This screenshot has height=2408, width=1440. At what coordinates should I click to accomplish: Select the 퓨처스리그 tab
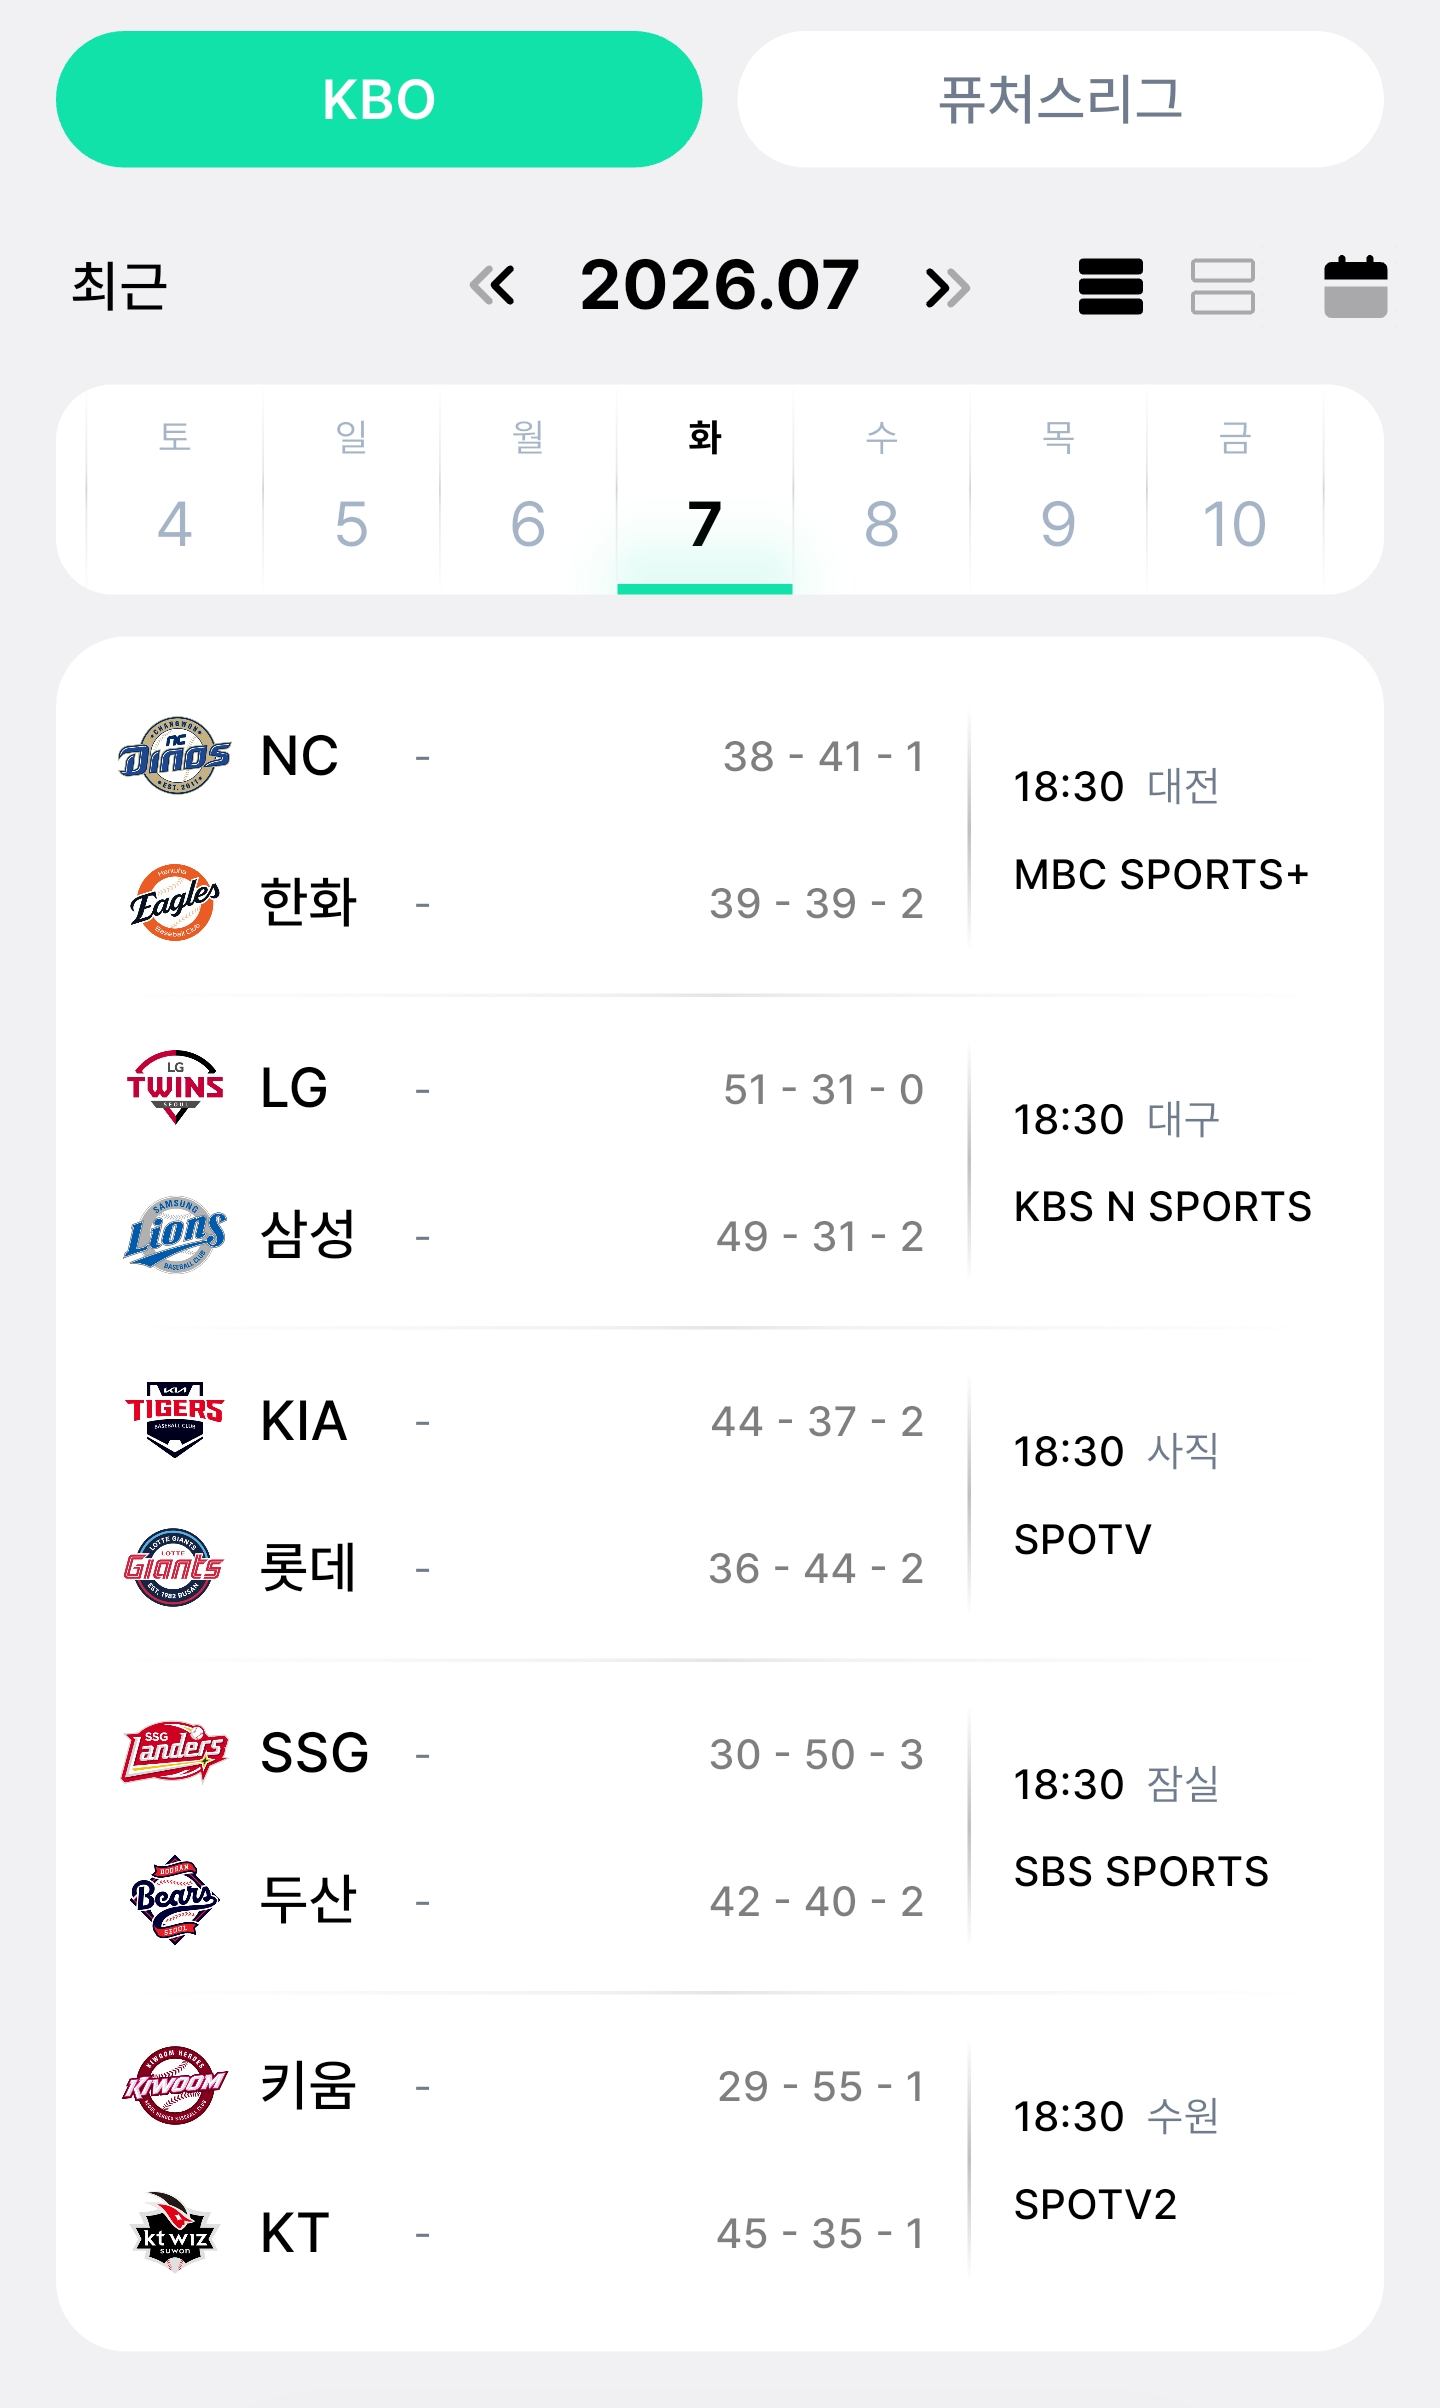coord(1060,99)
